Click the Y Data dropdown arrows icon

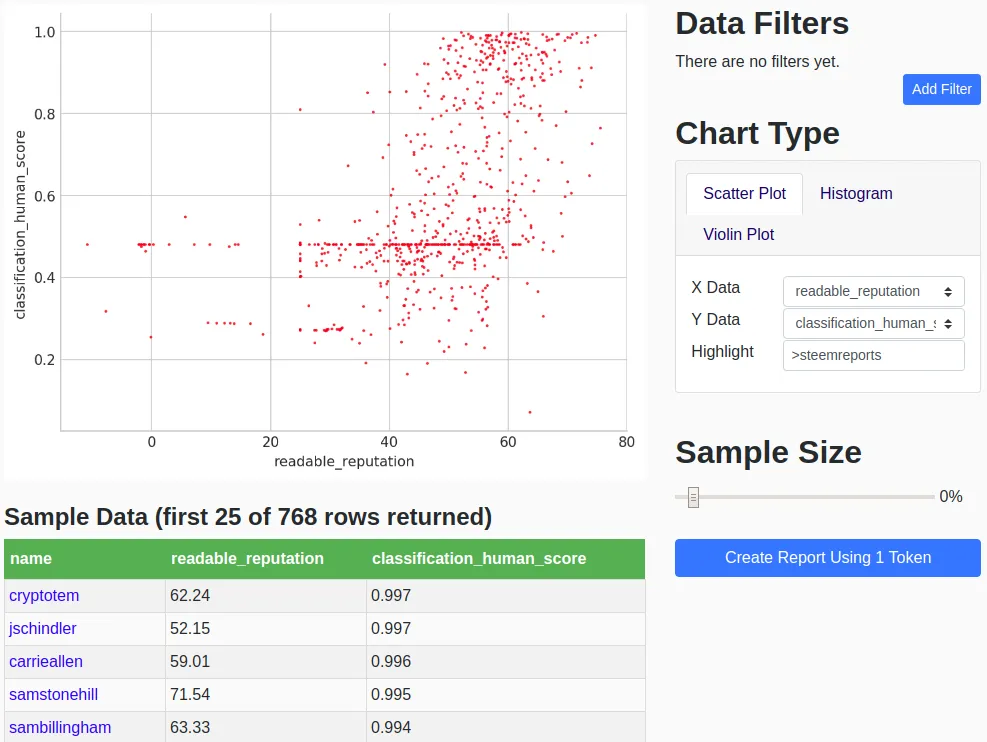click(x=948, y=324)
